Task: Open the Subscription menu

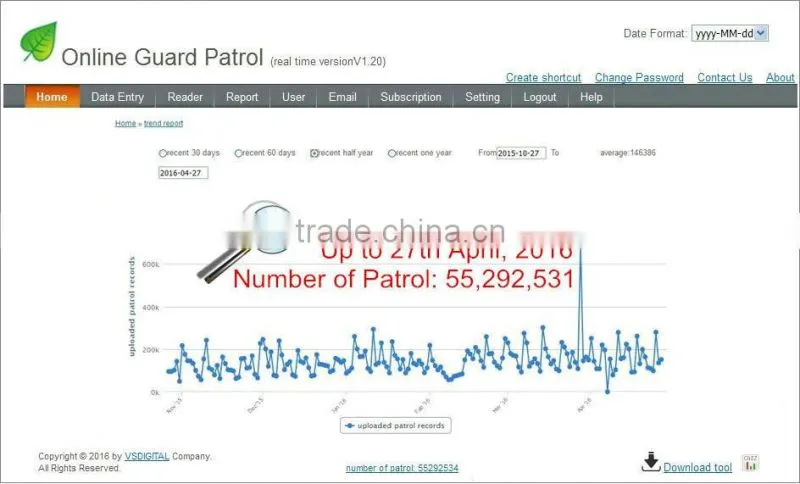Action: click(411, 97)
